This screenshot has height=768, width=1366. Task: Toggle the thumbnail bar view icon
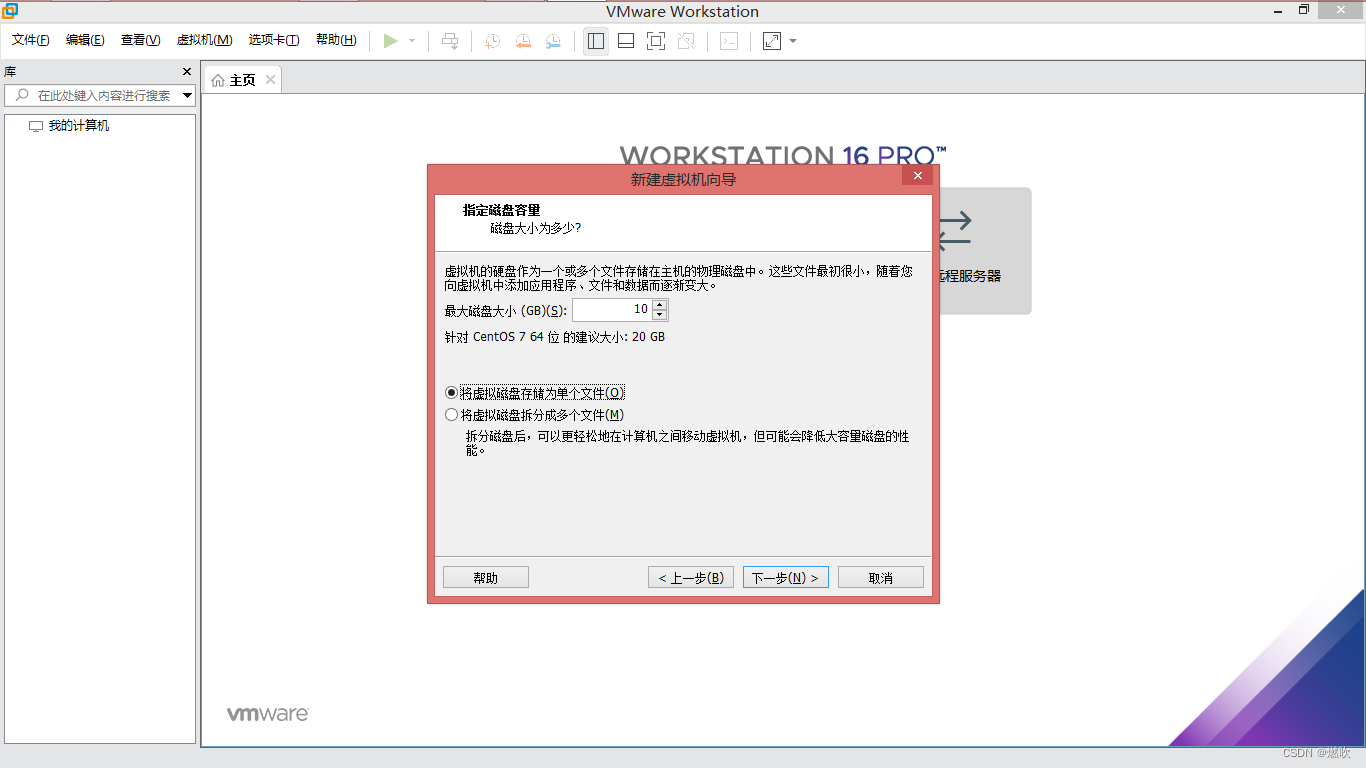(626, 41)
